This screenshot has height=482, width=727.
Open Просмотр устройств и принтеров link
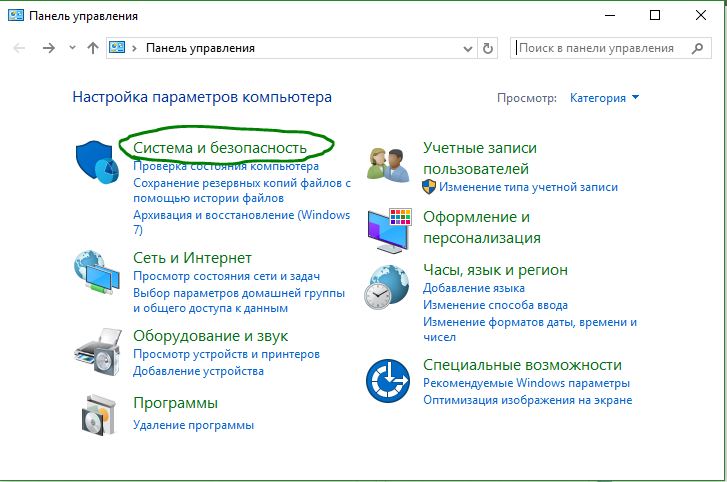coord(226,354)
